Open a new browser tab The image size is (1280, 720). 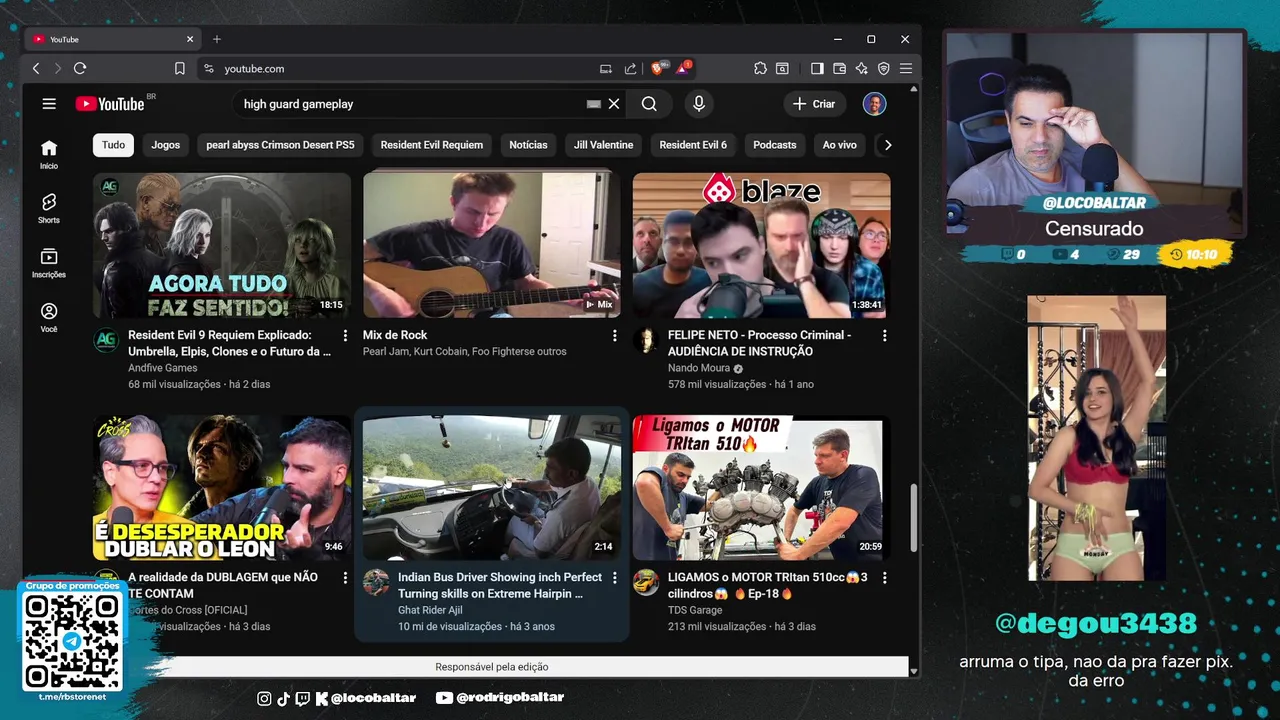tap(217, 39)
